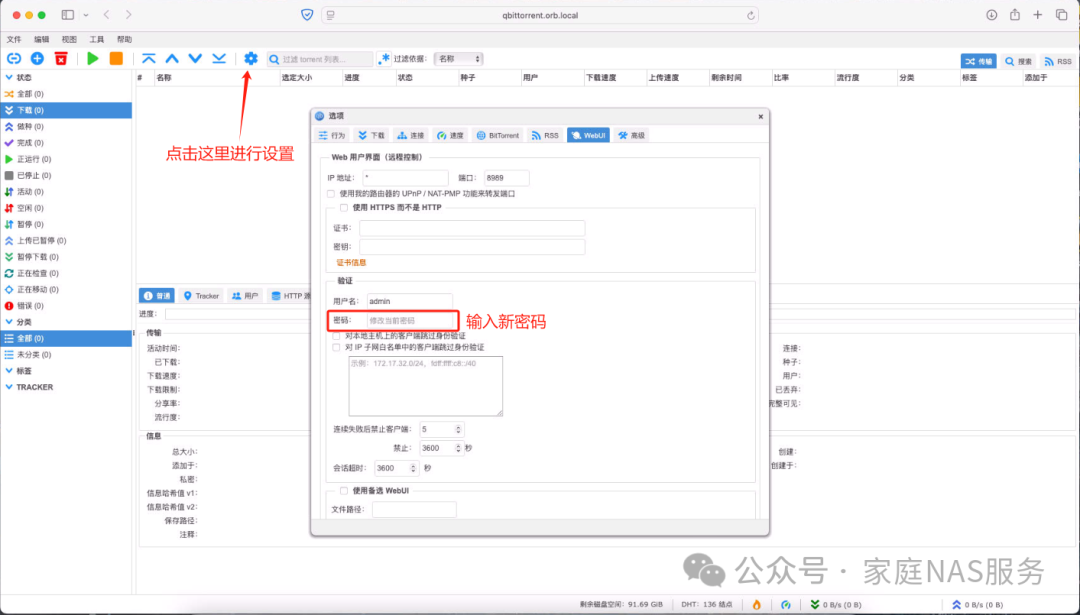Viewport: 1080px width, 615px height.
Task: Collapse the 状态 sidebar section
Action: pyautogui.click(x=8, y=76)
